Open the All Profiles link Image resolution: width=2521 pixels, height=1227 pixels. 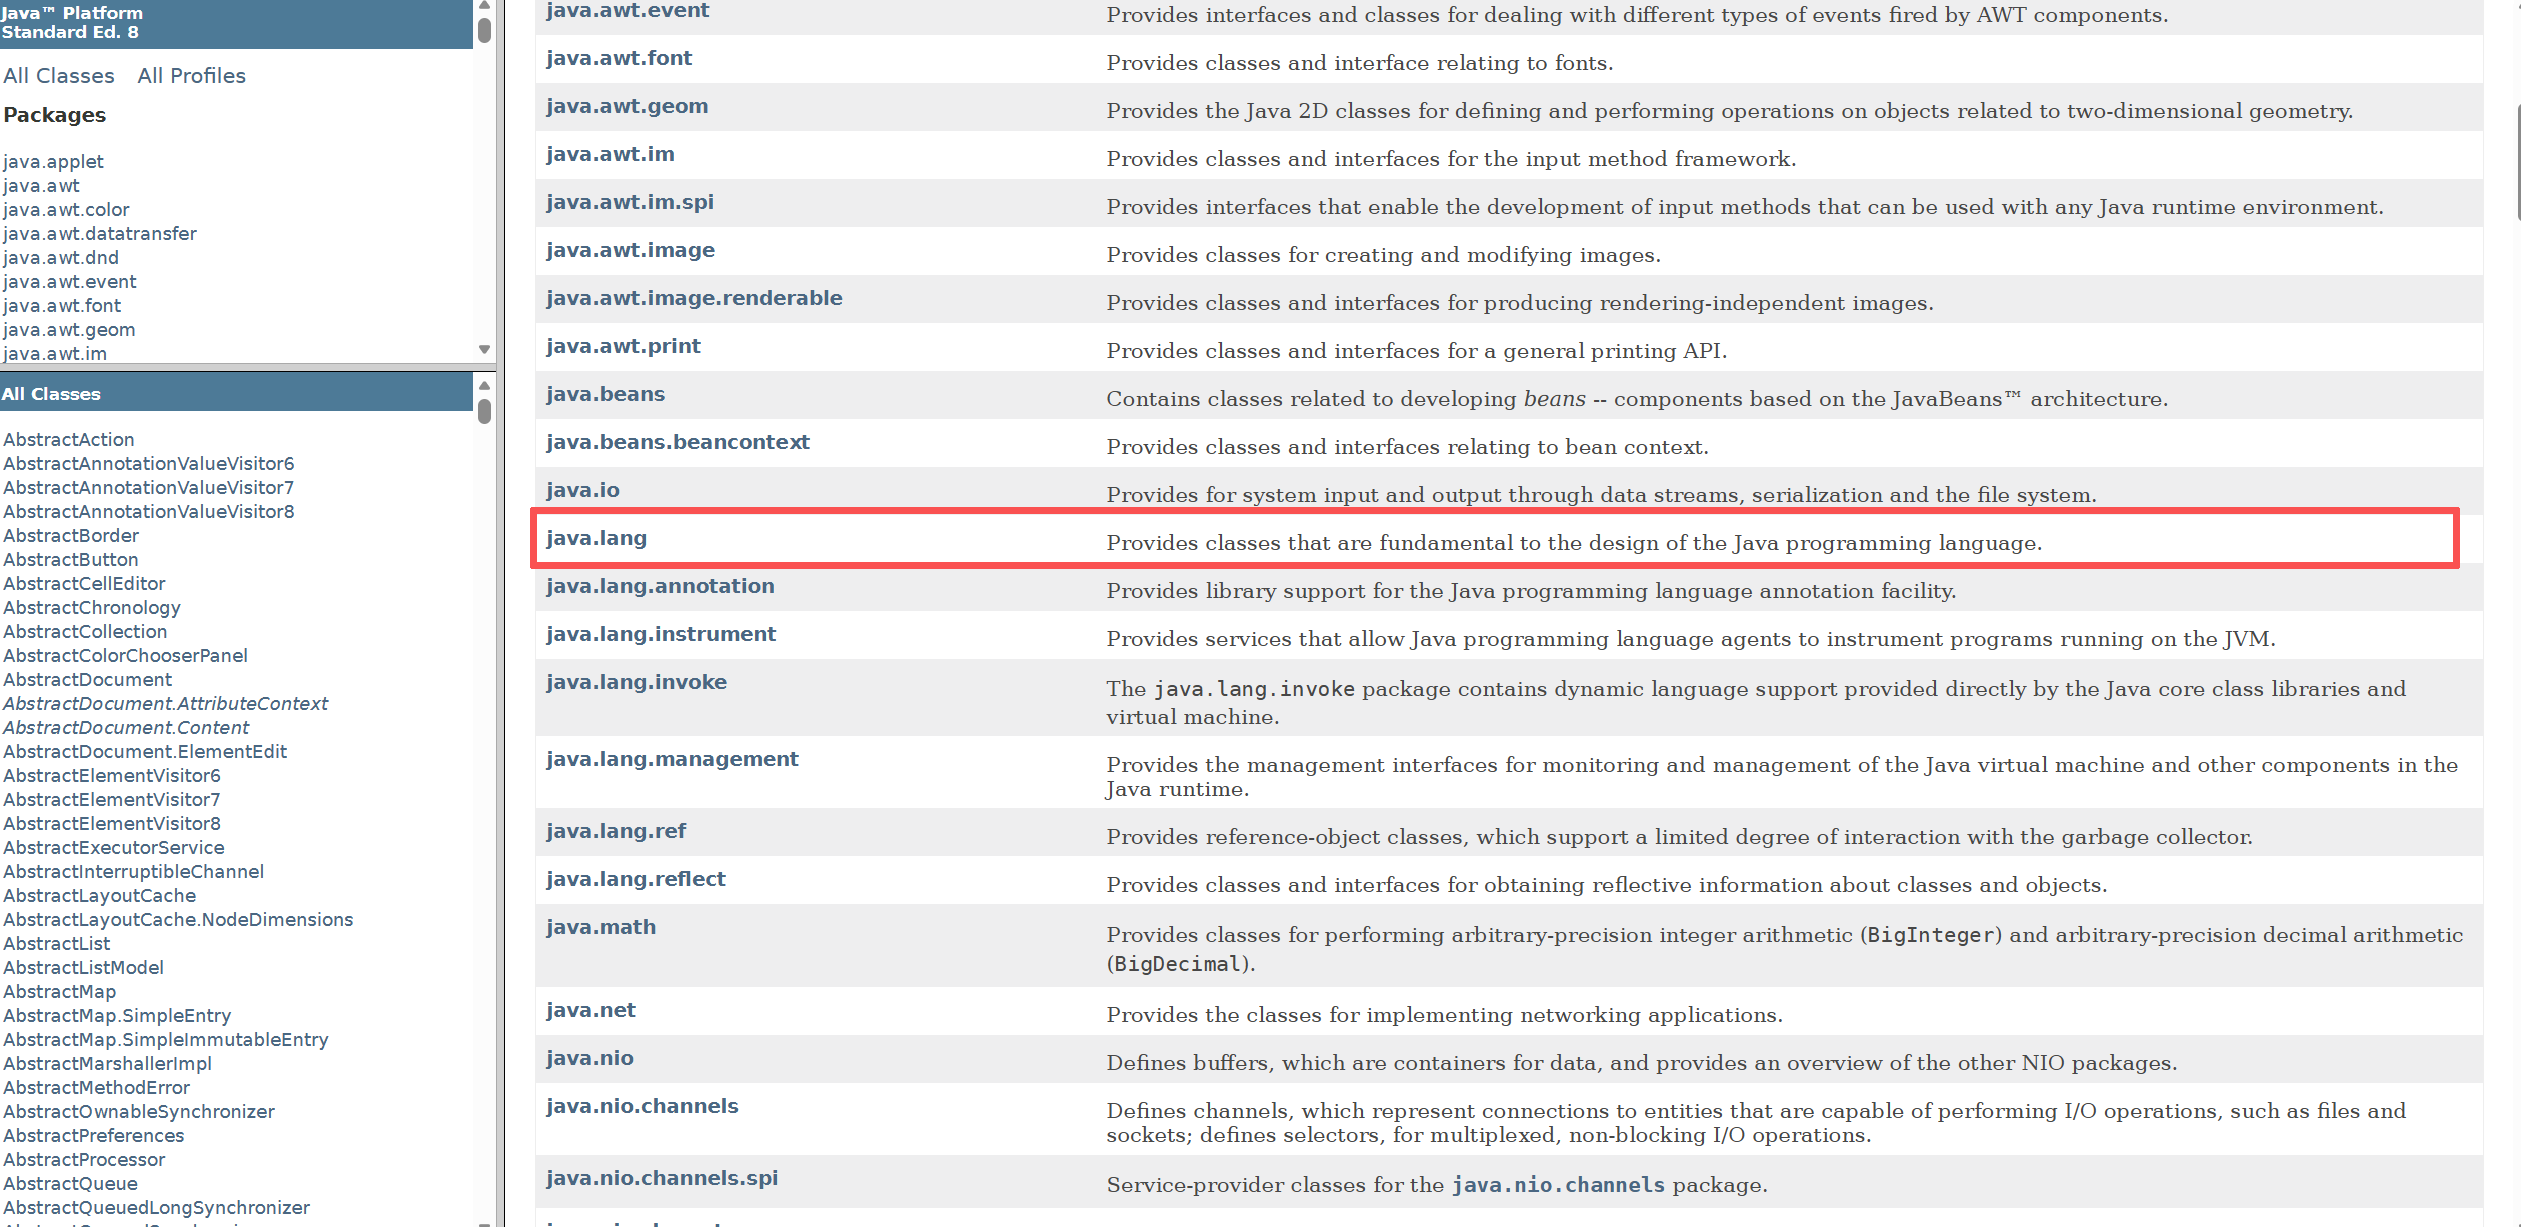192,76
